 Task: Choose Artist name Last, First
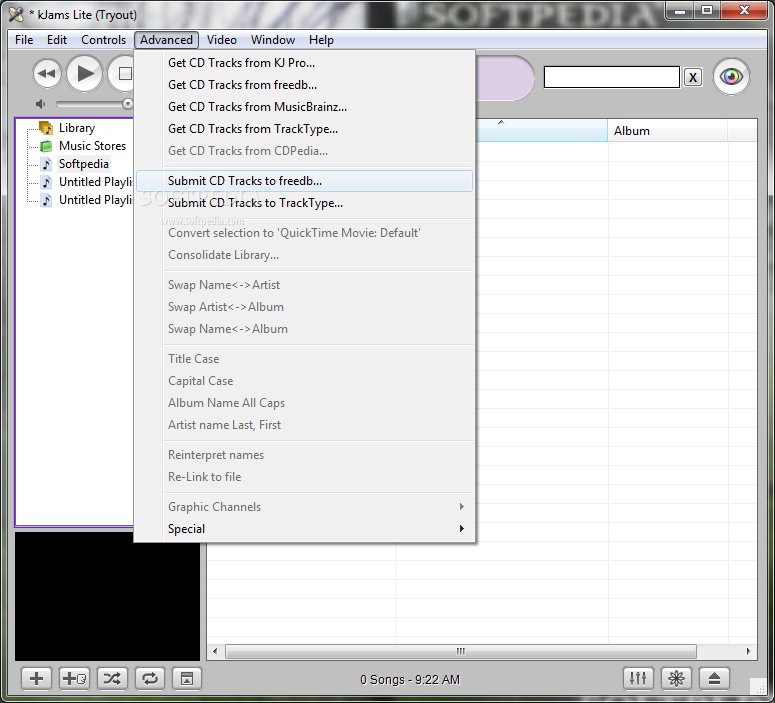click(x=304, y=425)
